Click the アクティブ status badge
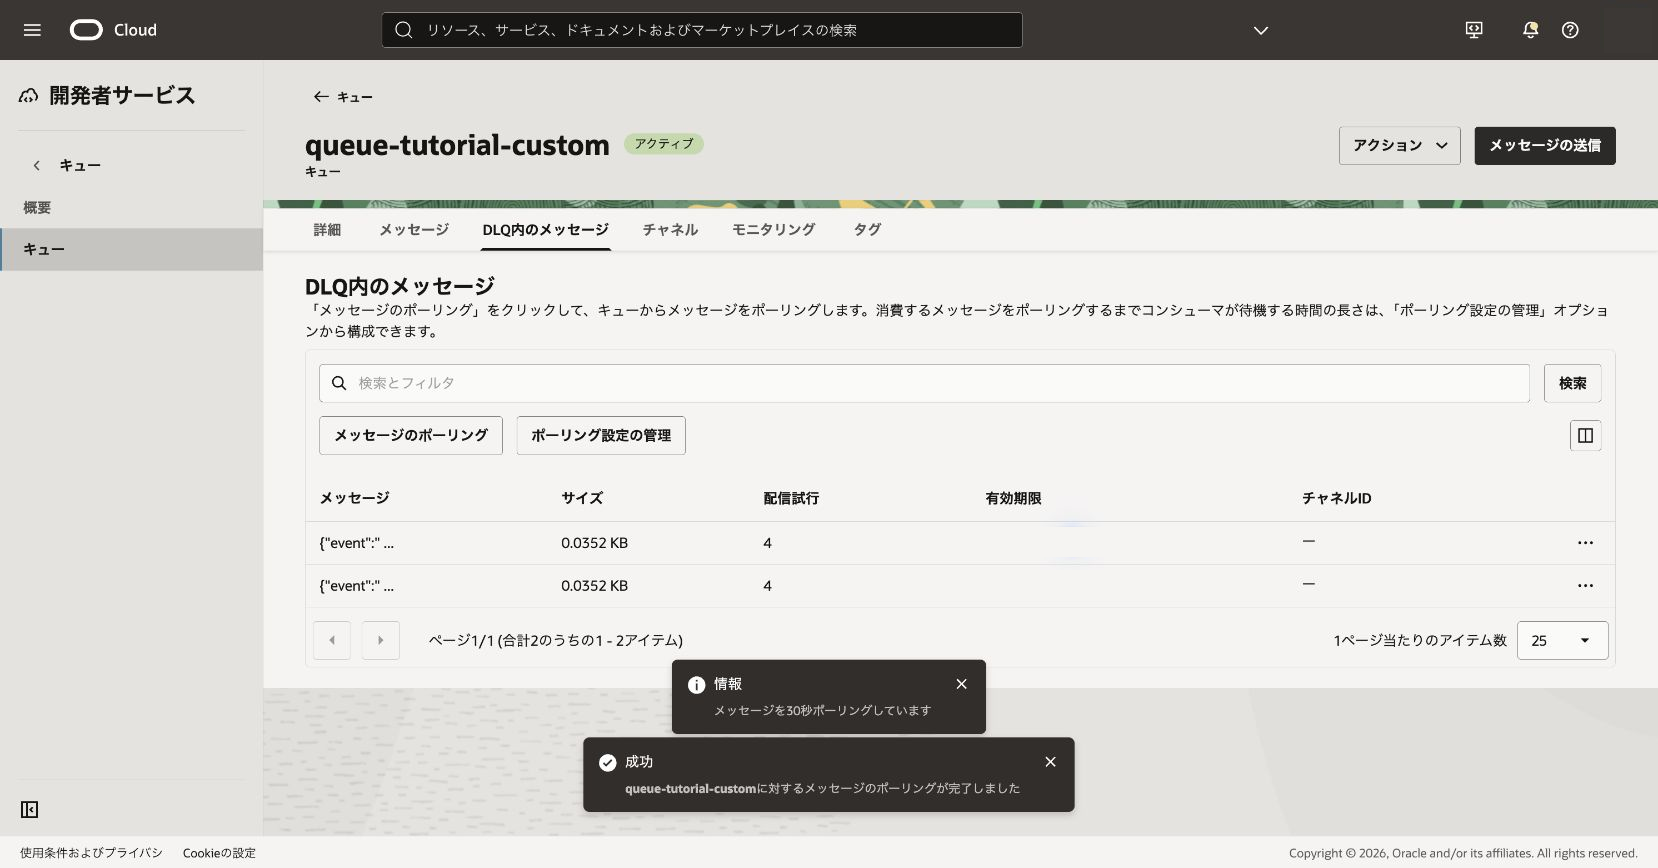 tap(664, 144)
